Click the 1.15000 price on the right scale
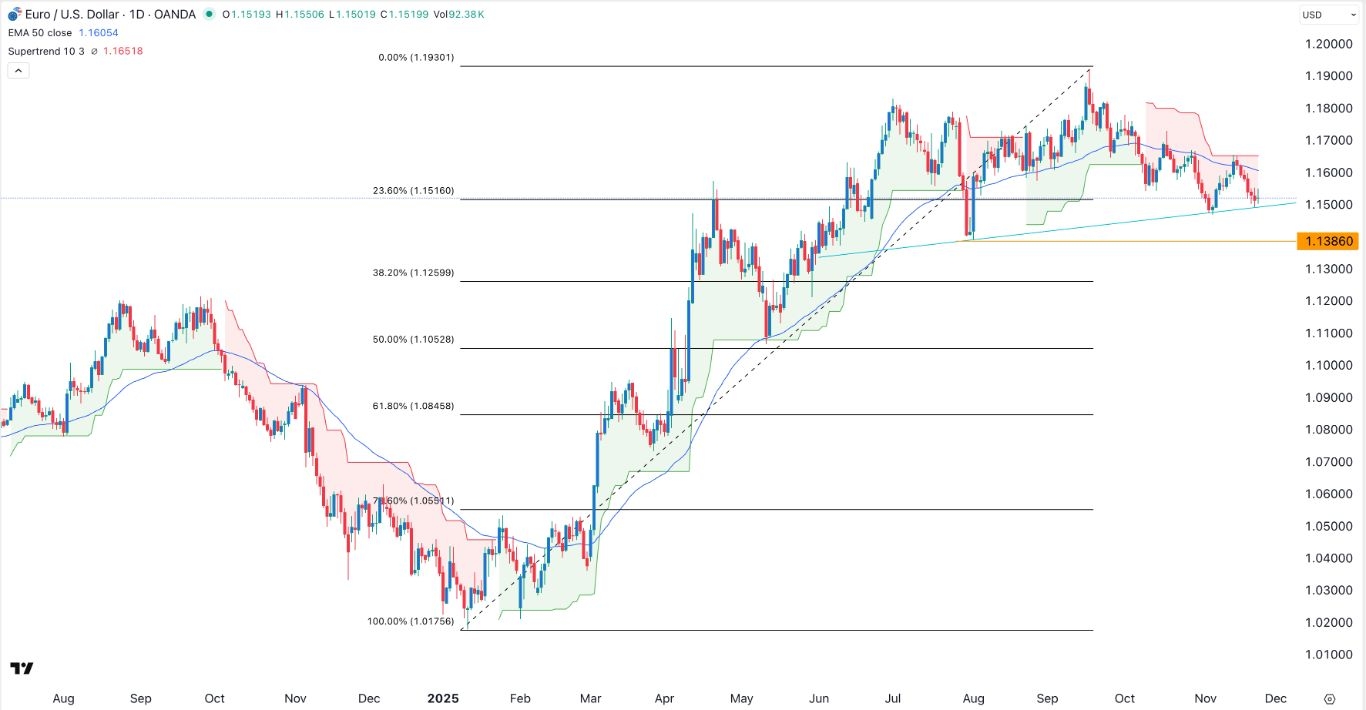 [1330, 204]
